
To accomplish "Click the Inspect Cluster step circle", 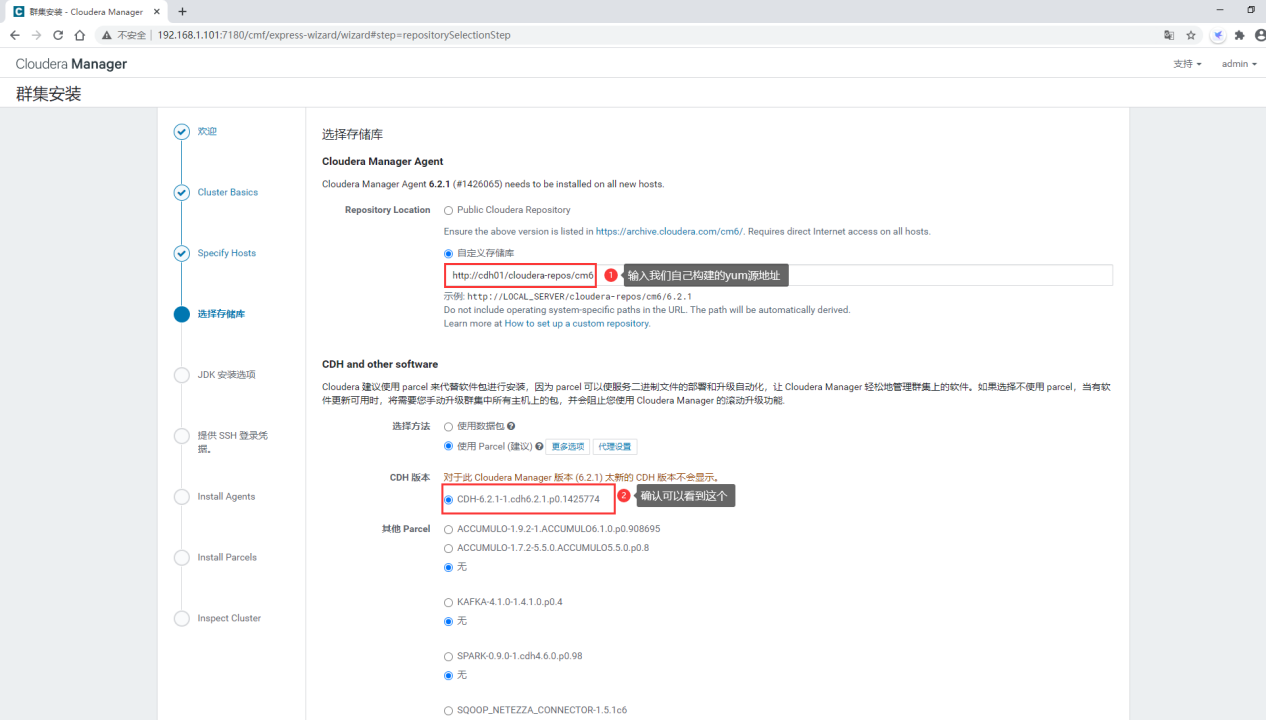I will (181, 619).
